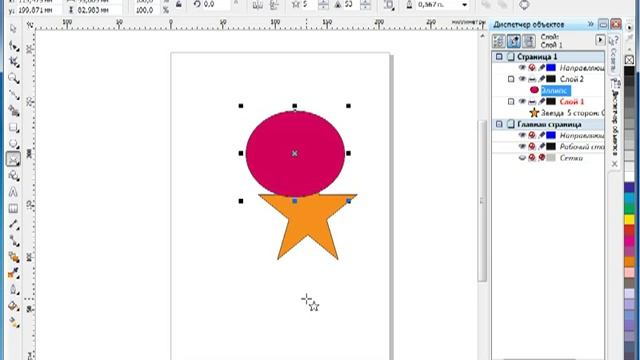The width and height of the screenshot is (640, 360).
Task: Collapse the Главная страница node
Action: pyautogui.click(x=499, y=124)
